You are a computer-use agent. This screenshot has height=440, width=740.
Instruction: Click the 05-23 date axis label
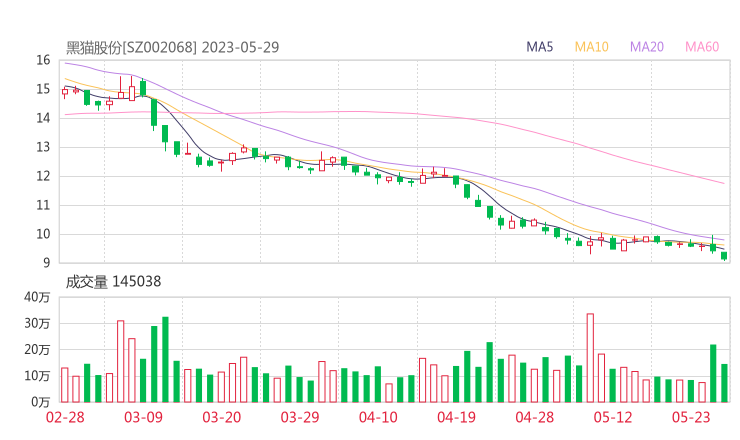[691, 417]
